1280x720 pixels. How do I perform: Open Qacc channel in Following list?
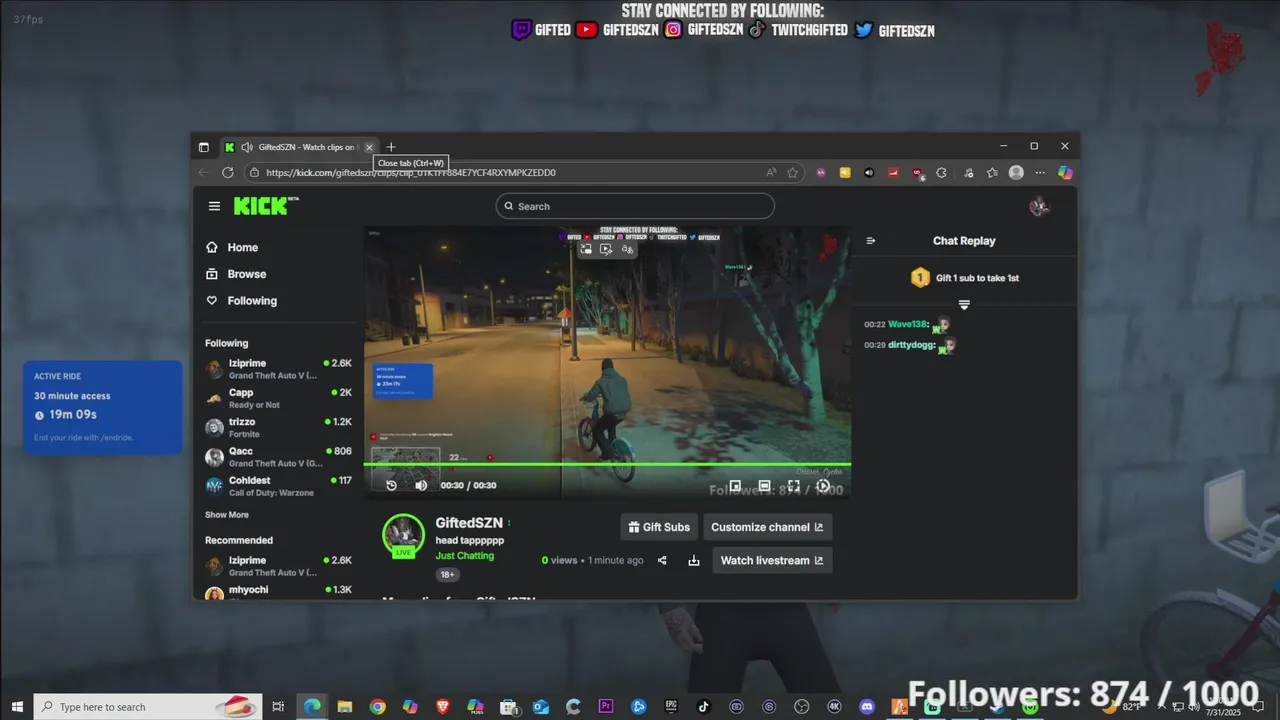pos(279,457)
